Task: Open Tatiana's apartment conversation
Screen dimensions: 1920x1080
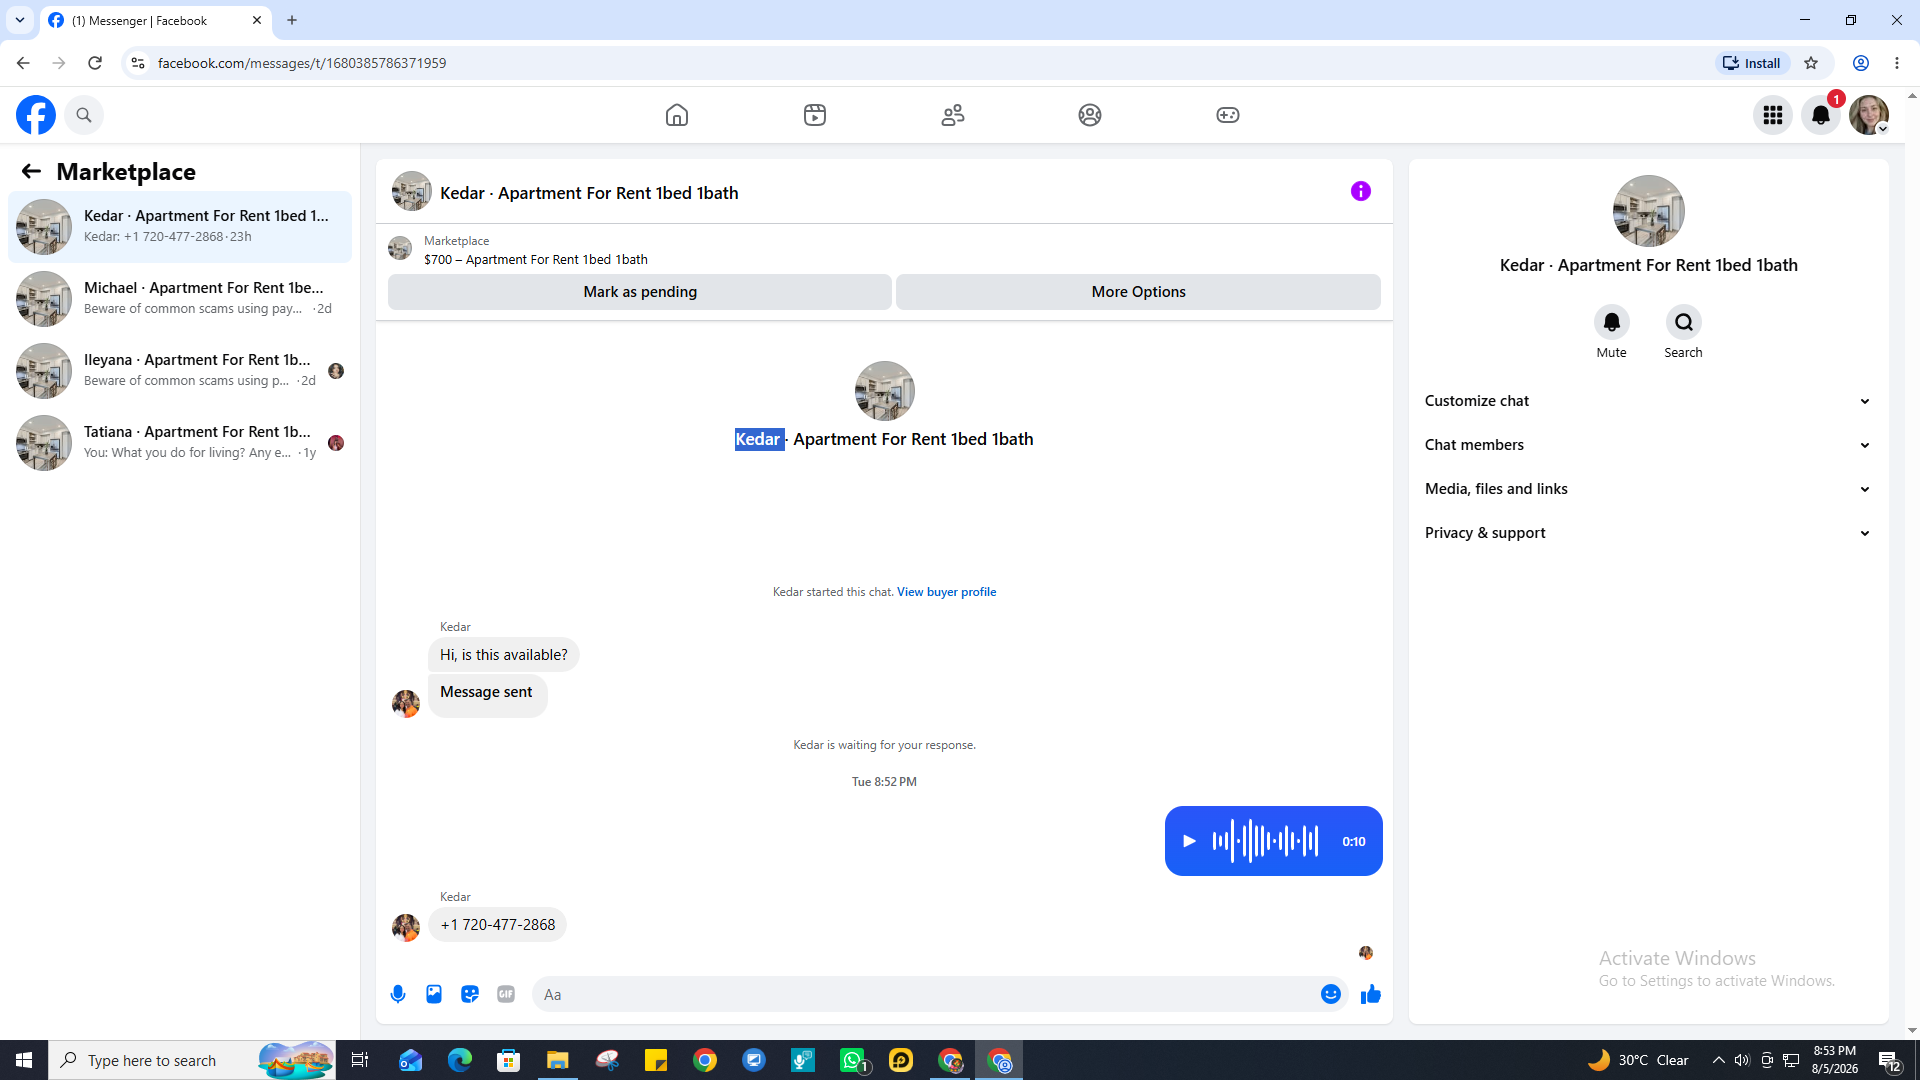Action: pos(180,442)
